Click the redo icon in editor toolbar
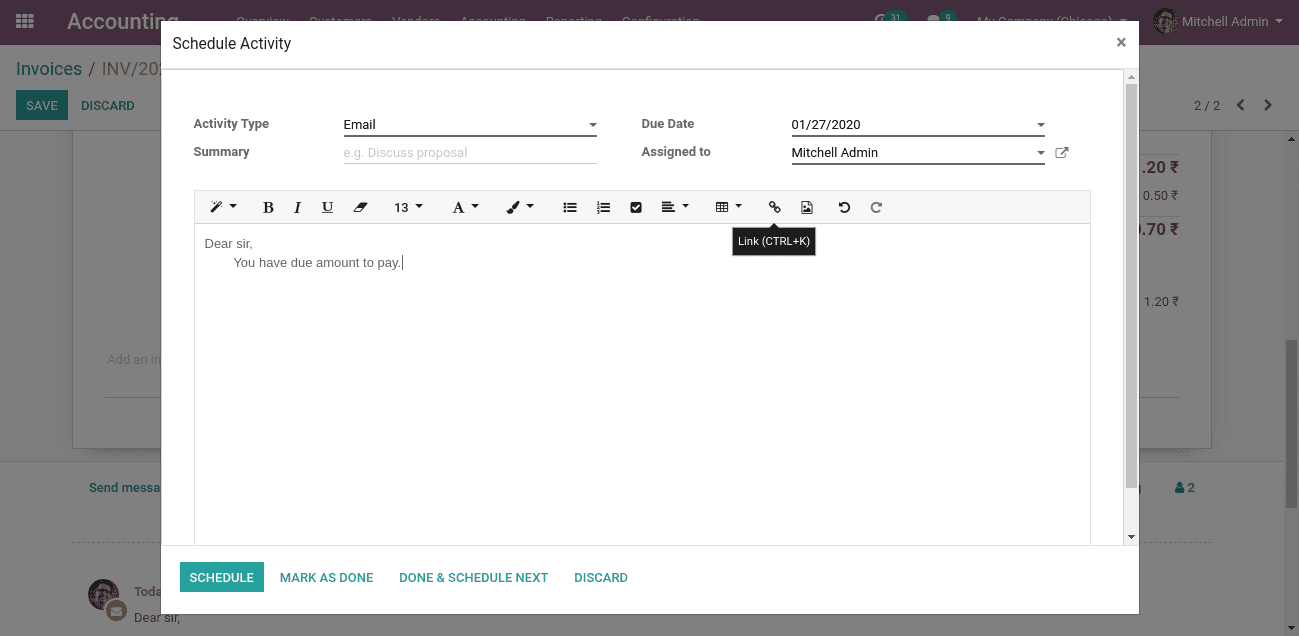The width and height of the screenshot is (1299, 636). pyautogui.click(x=876, y=207)
